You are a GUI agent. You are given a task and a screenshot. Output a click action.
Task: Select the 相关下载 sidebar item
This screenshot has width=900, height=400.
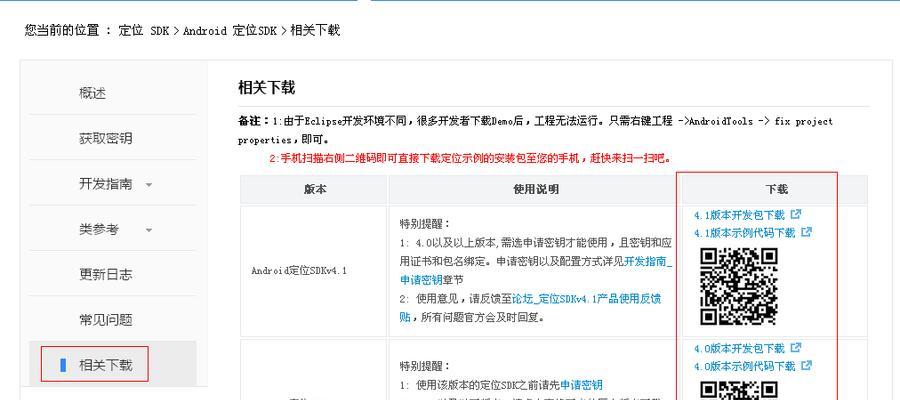click(112, 364)
